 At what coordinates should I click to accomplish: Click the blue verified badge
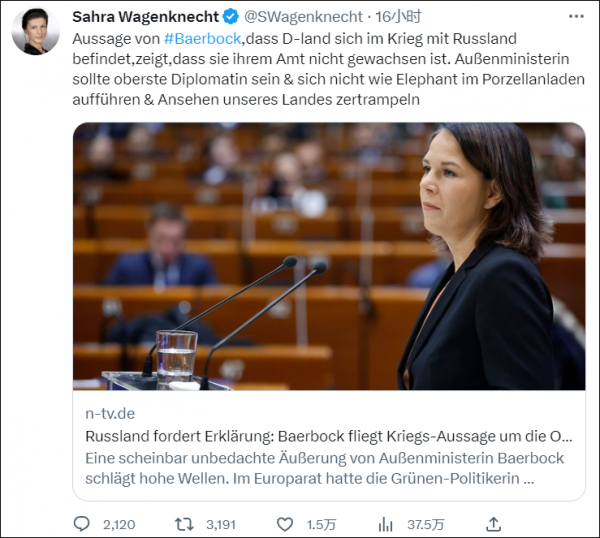(231, 17)
